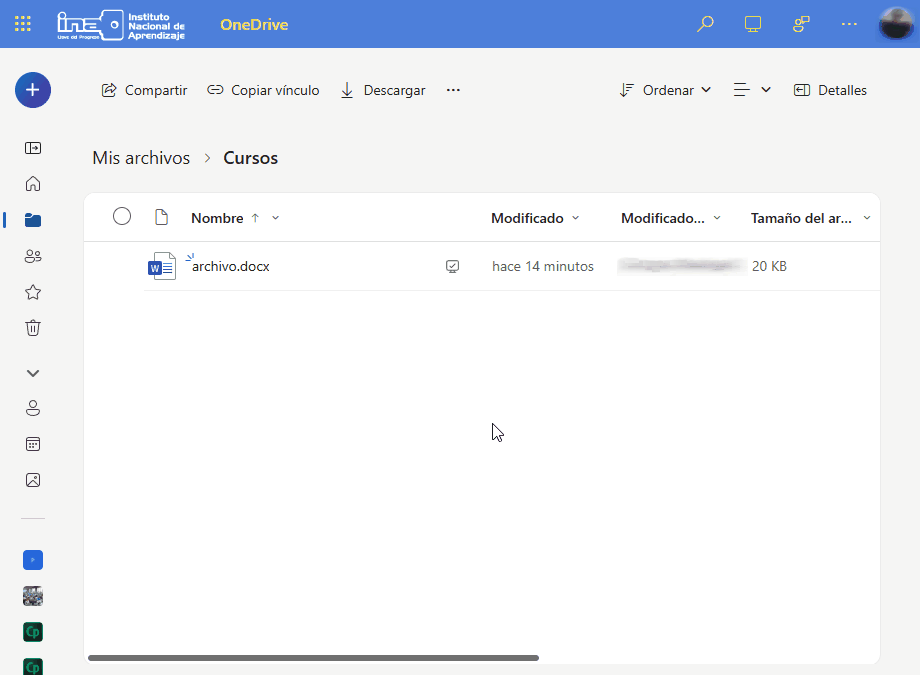920x675 pixels.
Task: Click the Compartir button
Action: pyautogui.click(x=145, y=90)
